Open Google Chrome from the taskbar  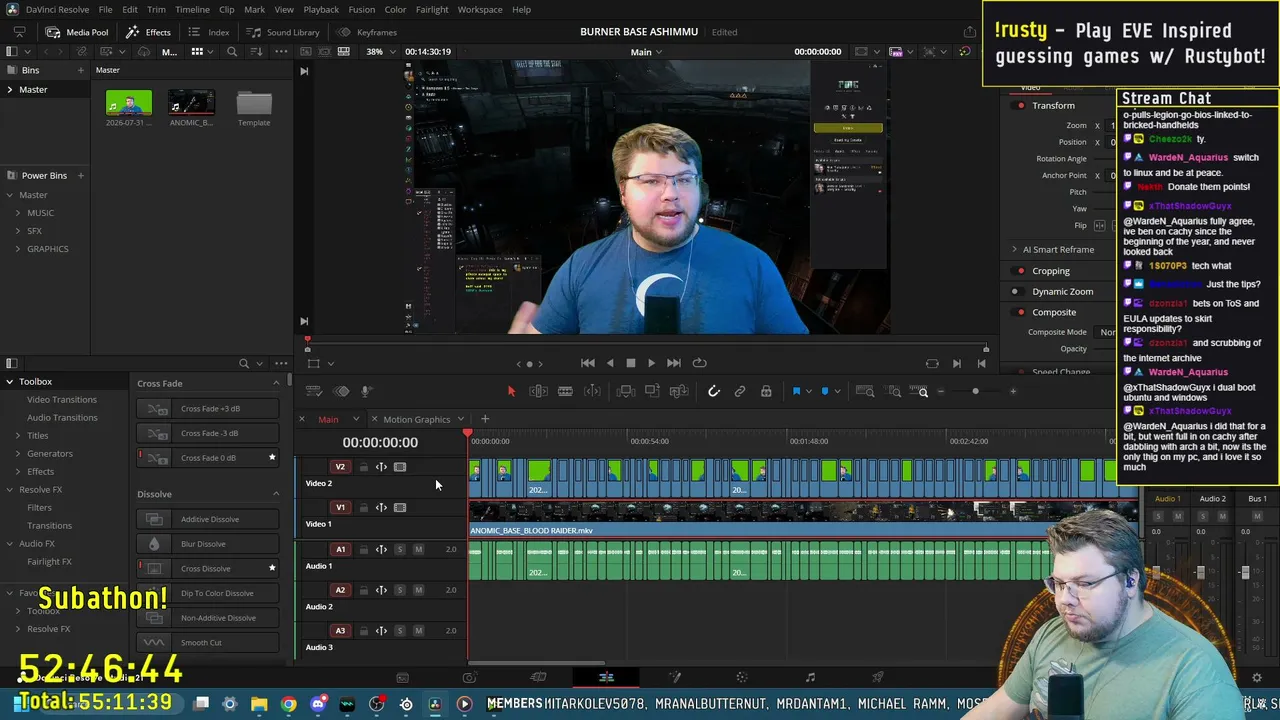[x=288, y=704]
